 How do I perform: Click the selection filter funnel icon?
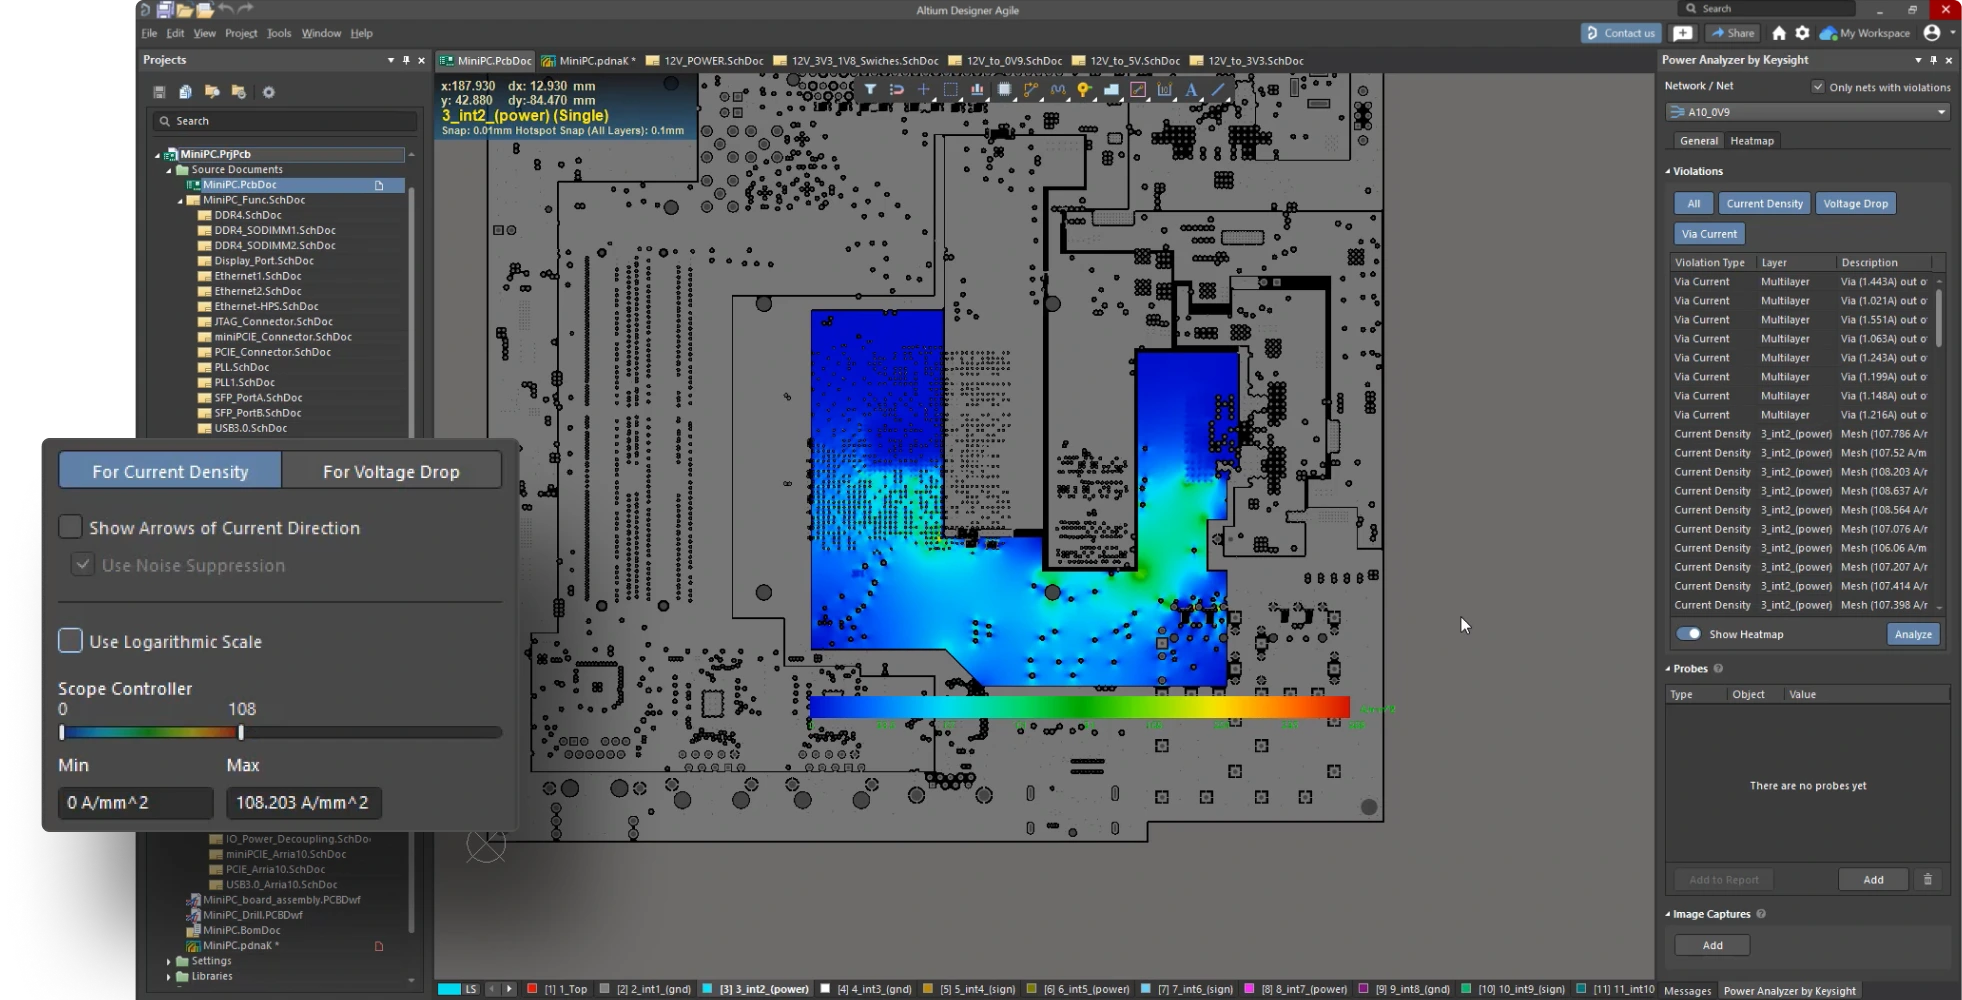click(870, 90)
